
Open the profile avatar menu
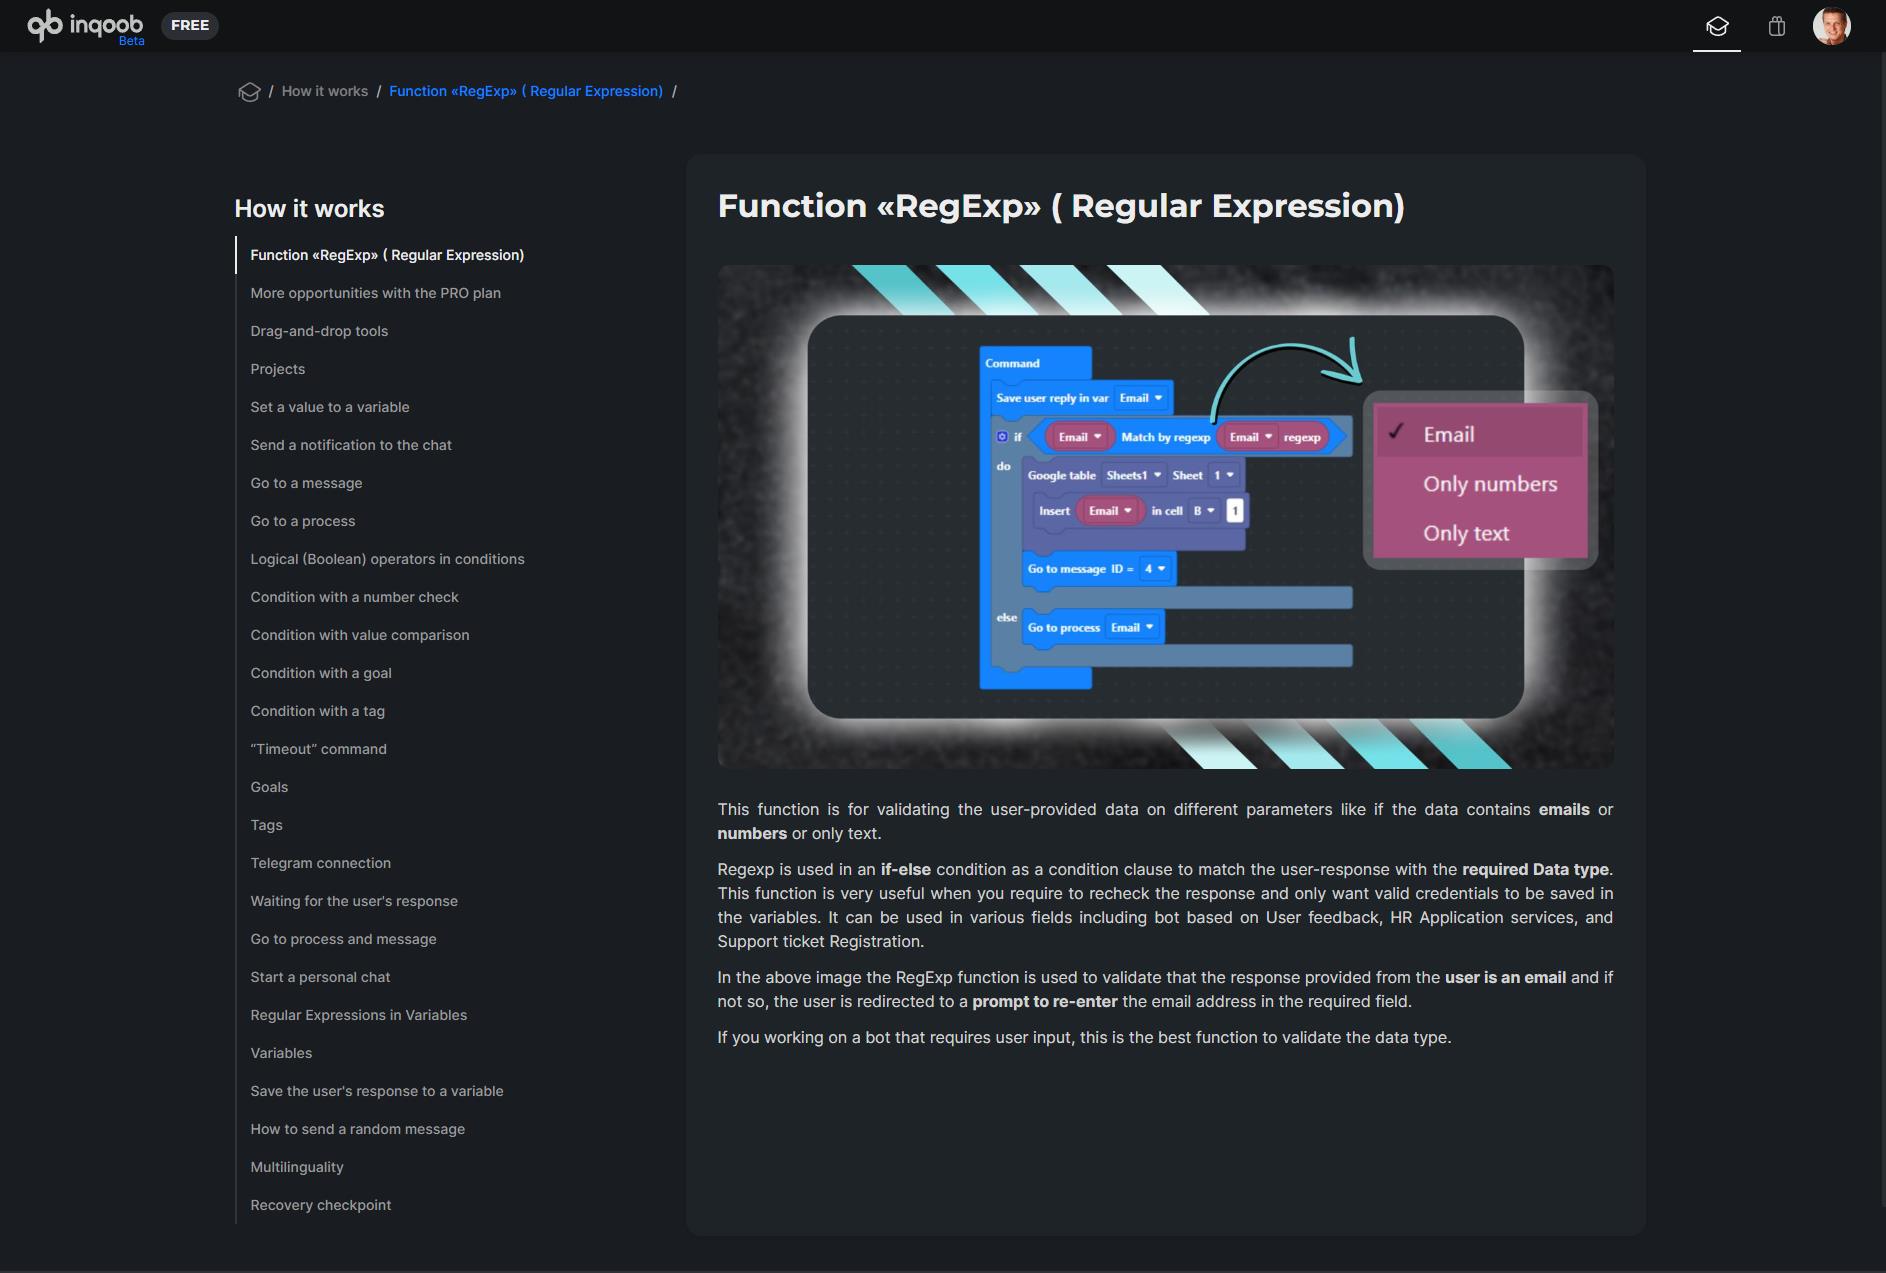[x=1833, y=26]
